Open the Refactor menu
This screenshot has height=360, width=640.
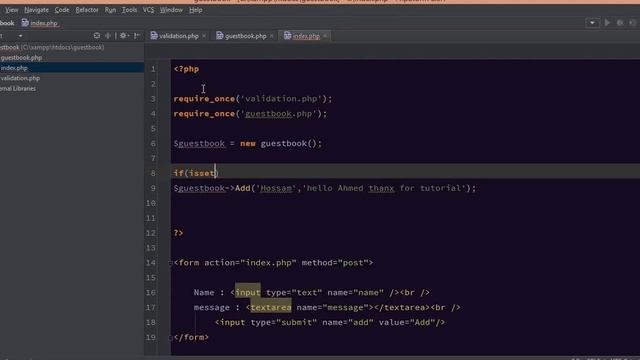click(x=87, y=10)
